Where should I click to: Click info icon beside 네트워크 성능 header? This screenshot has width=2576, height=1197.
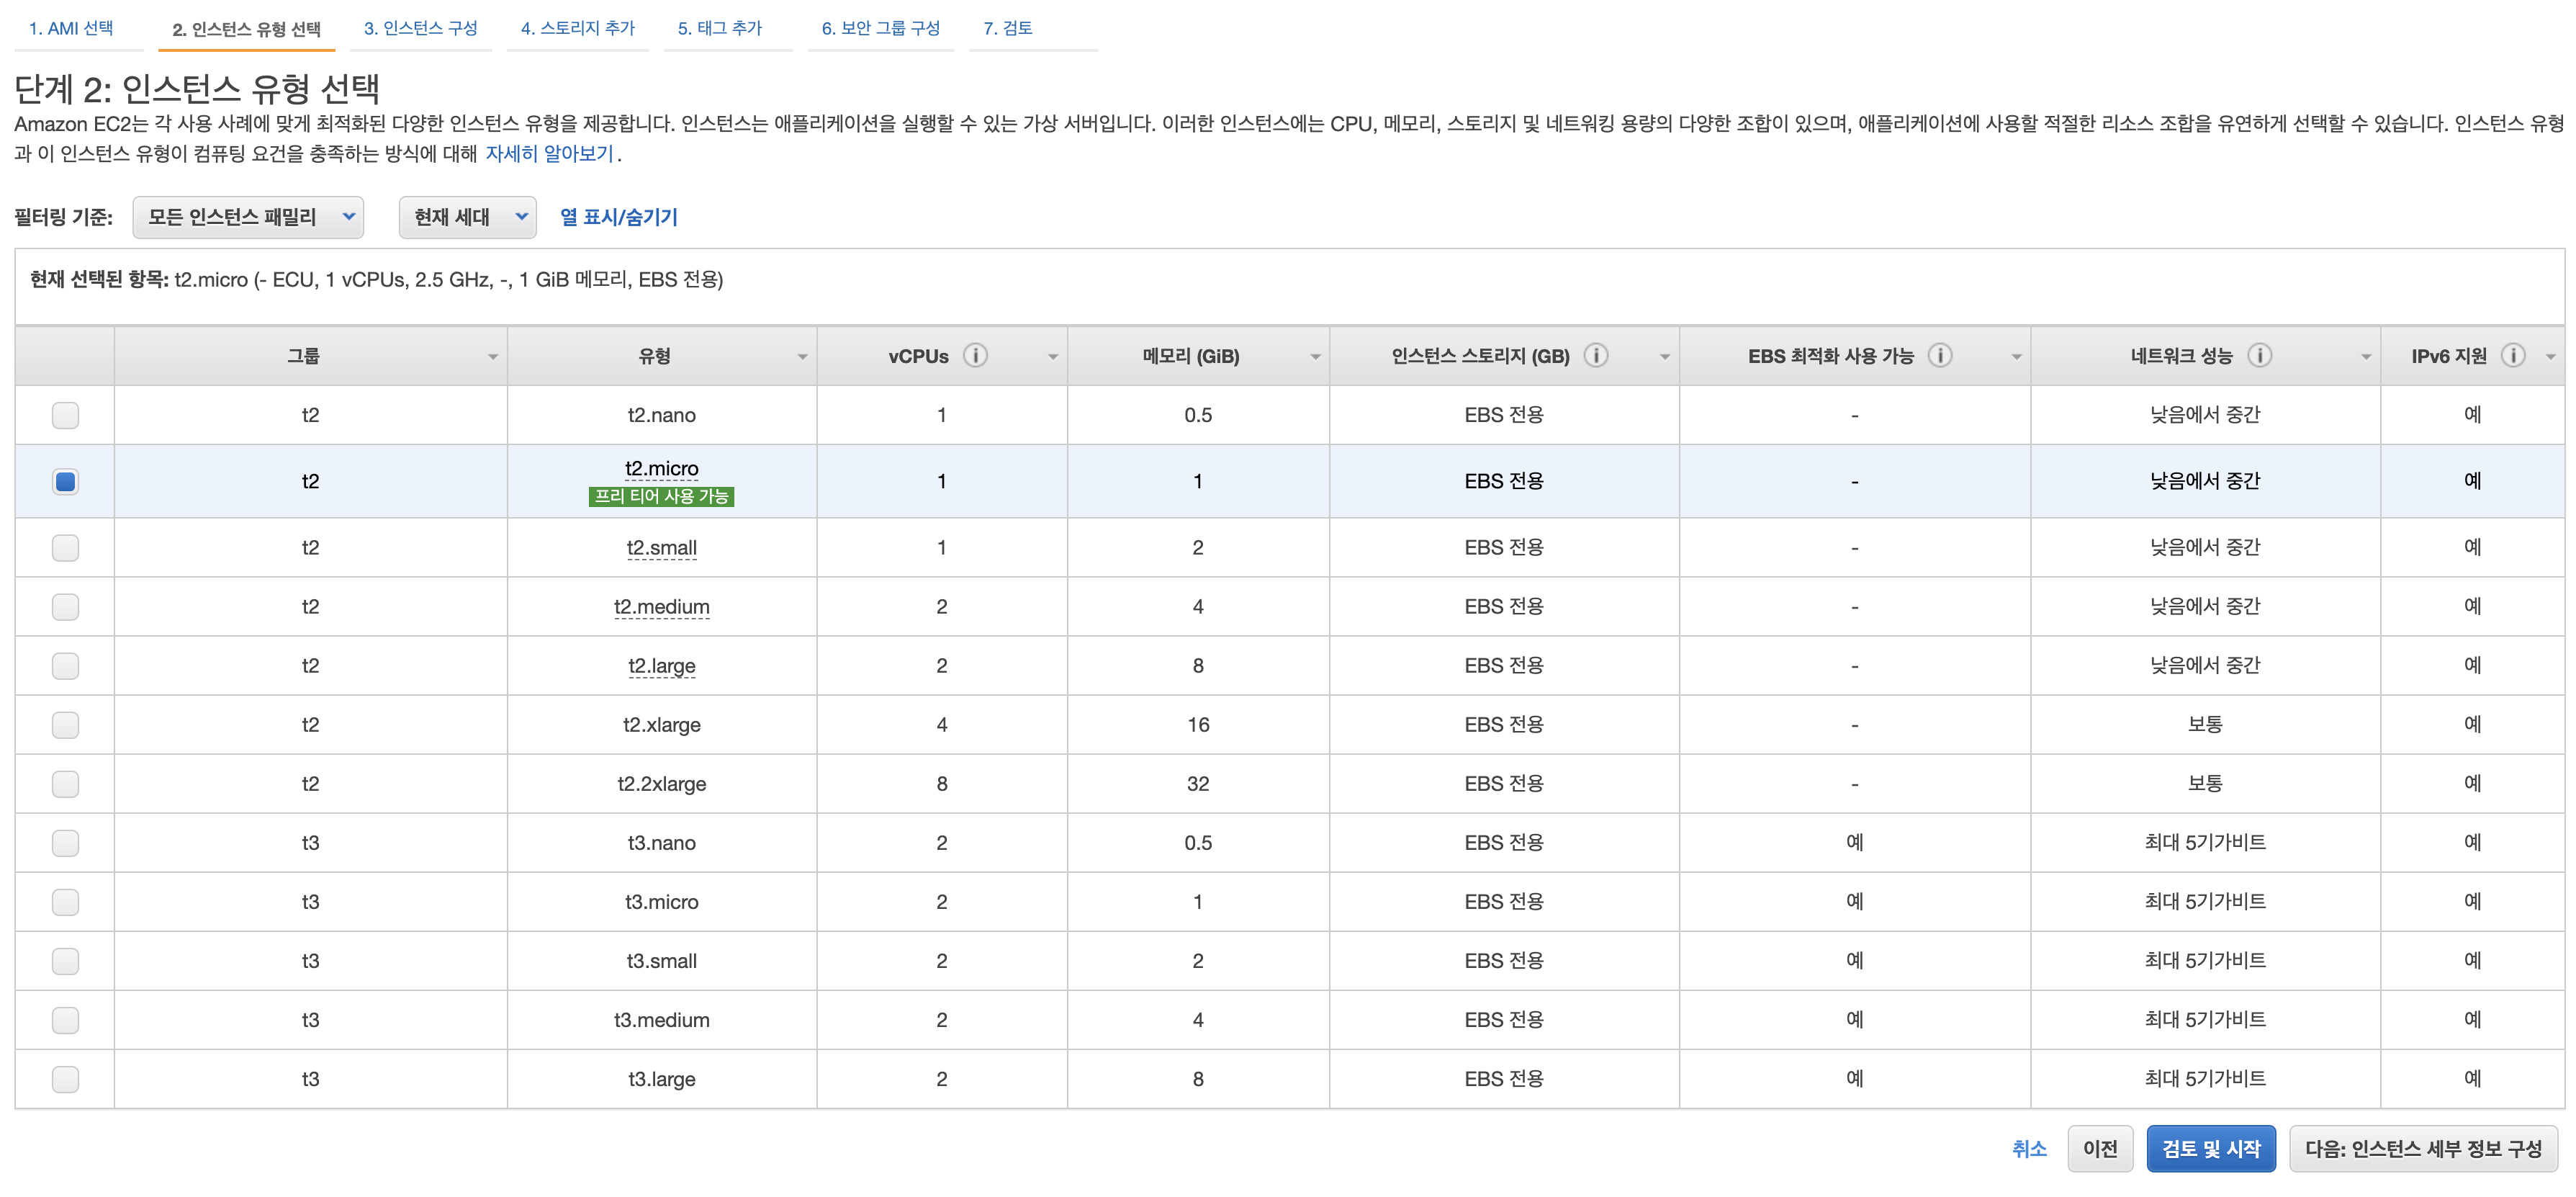click(x=2259, y=356)
